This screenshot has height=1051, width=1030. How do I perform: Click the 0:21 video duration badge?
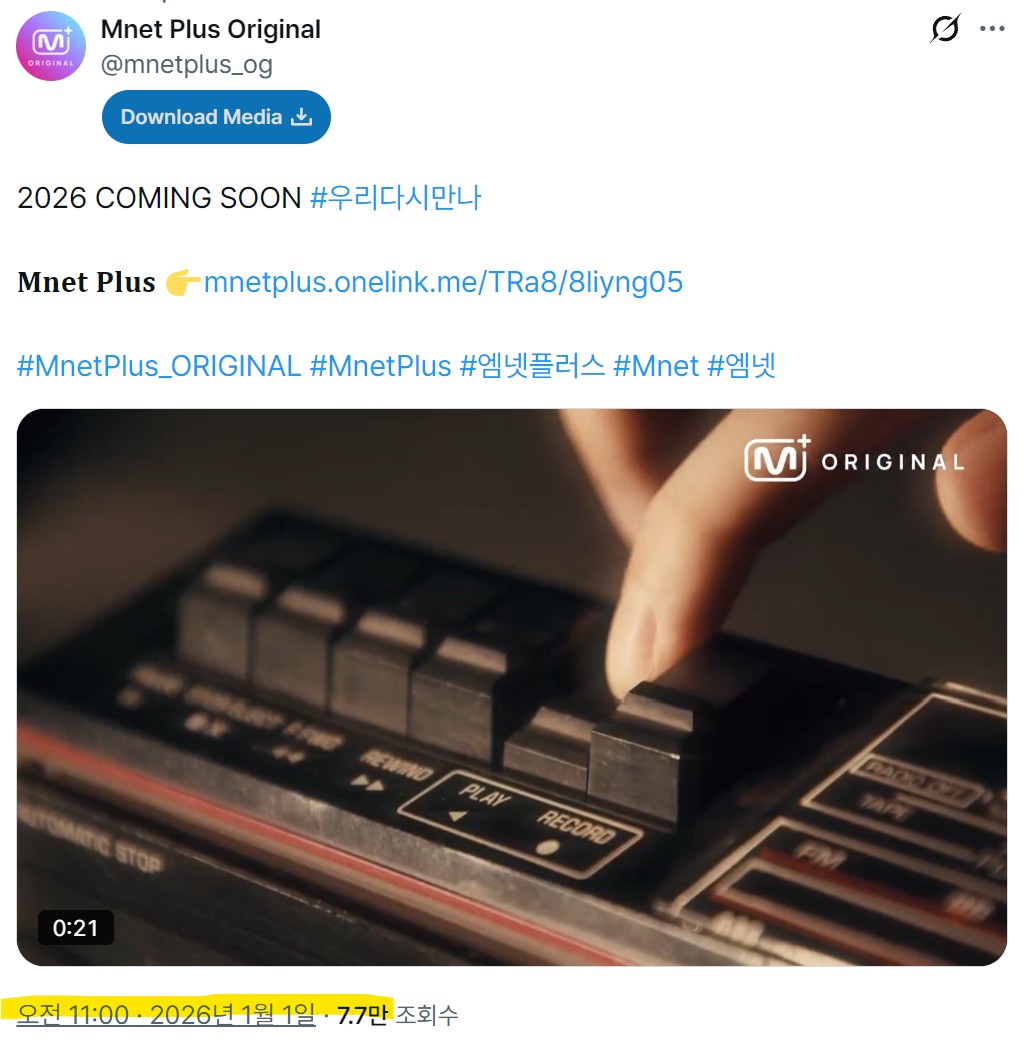[x=76, y=928]
